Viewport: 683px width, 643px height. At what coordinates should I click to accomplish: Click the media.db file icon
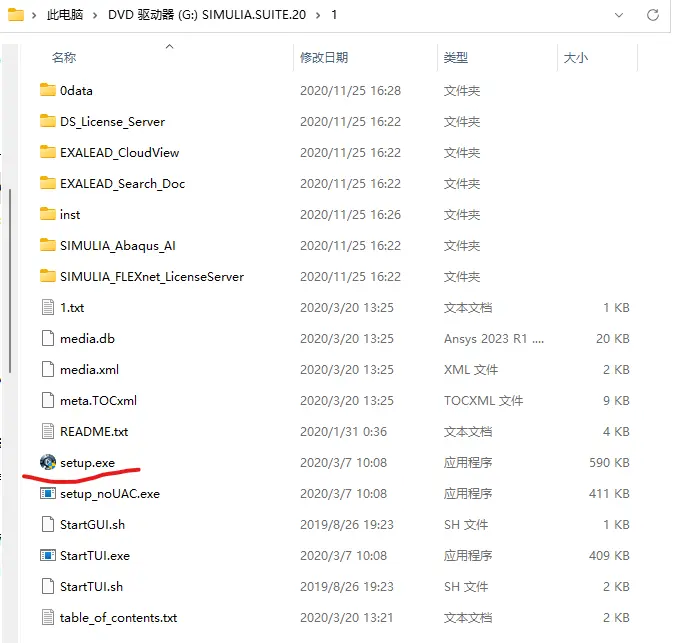coord(47,338)
